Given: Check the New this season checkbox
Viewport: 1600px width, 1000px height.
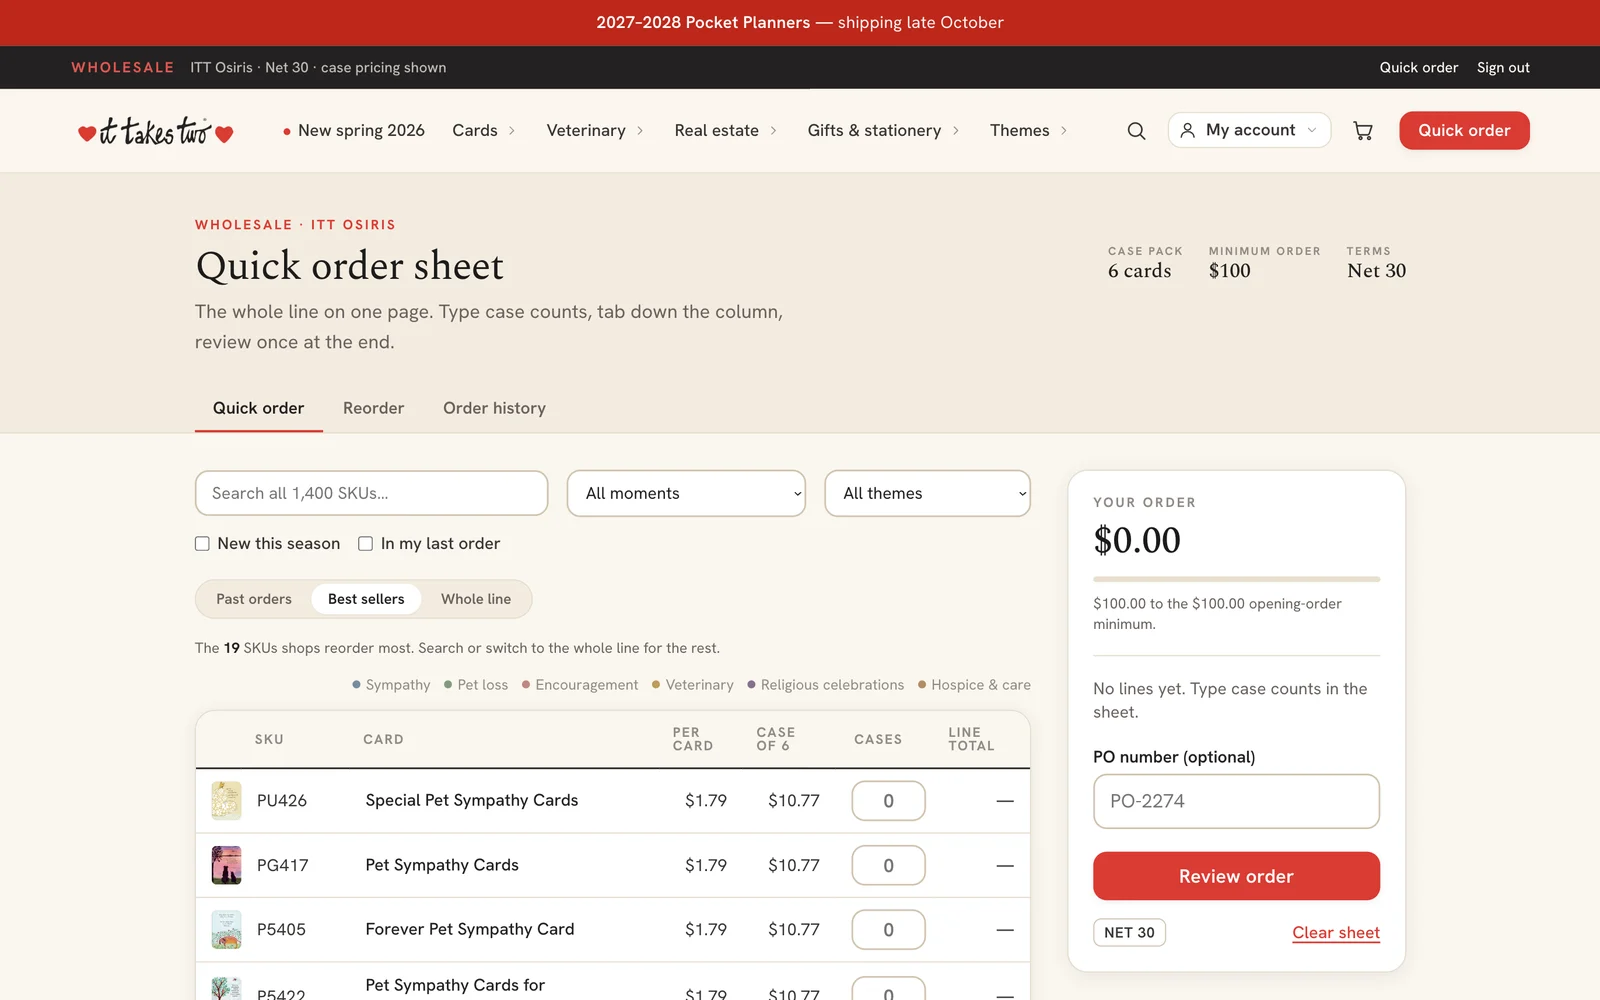Looking at the screenshot, I should coord(202,544).
